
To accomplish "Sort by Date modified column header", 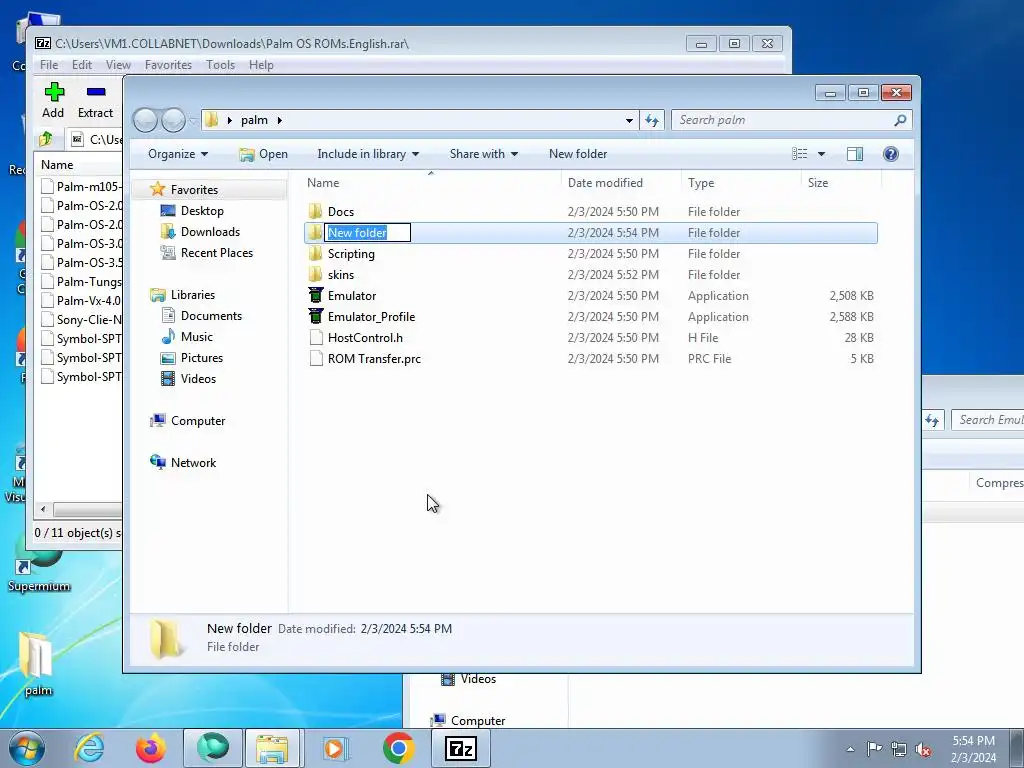I will (620, 183).
